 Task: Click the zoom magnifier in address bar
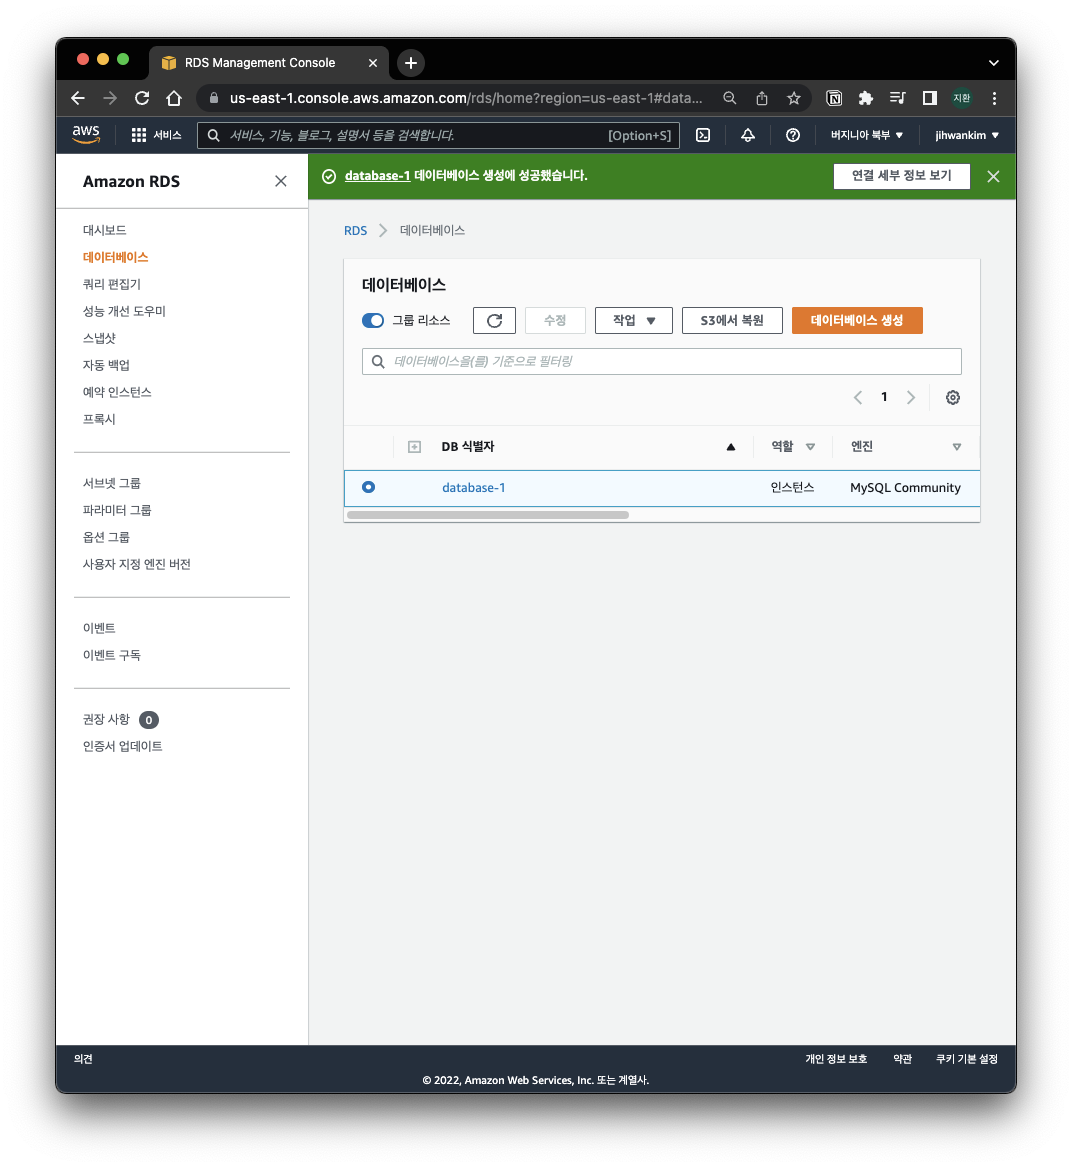click(x=730, y=98)
